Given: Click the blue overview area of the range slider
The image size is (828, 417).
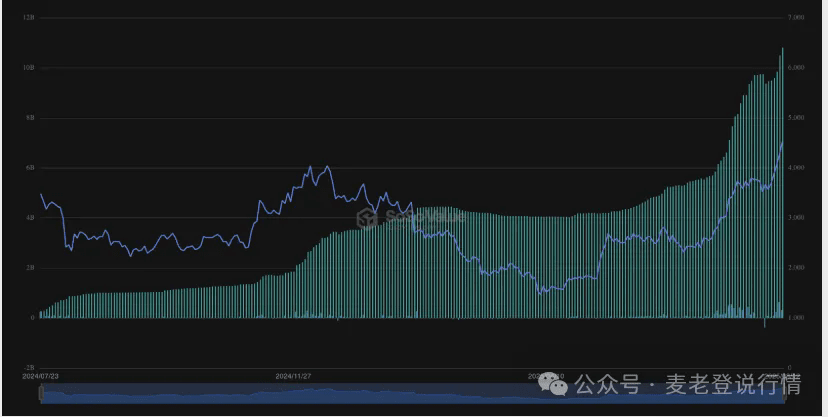Looking at the screenshot, I should [x=412, y=394].
